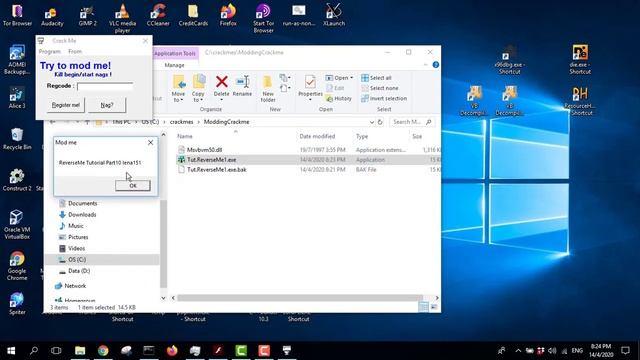Open the Google Chrome desktop icon
Viewport: 640px width, 360px height.
click(x=17, y=266)
